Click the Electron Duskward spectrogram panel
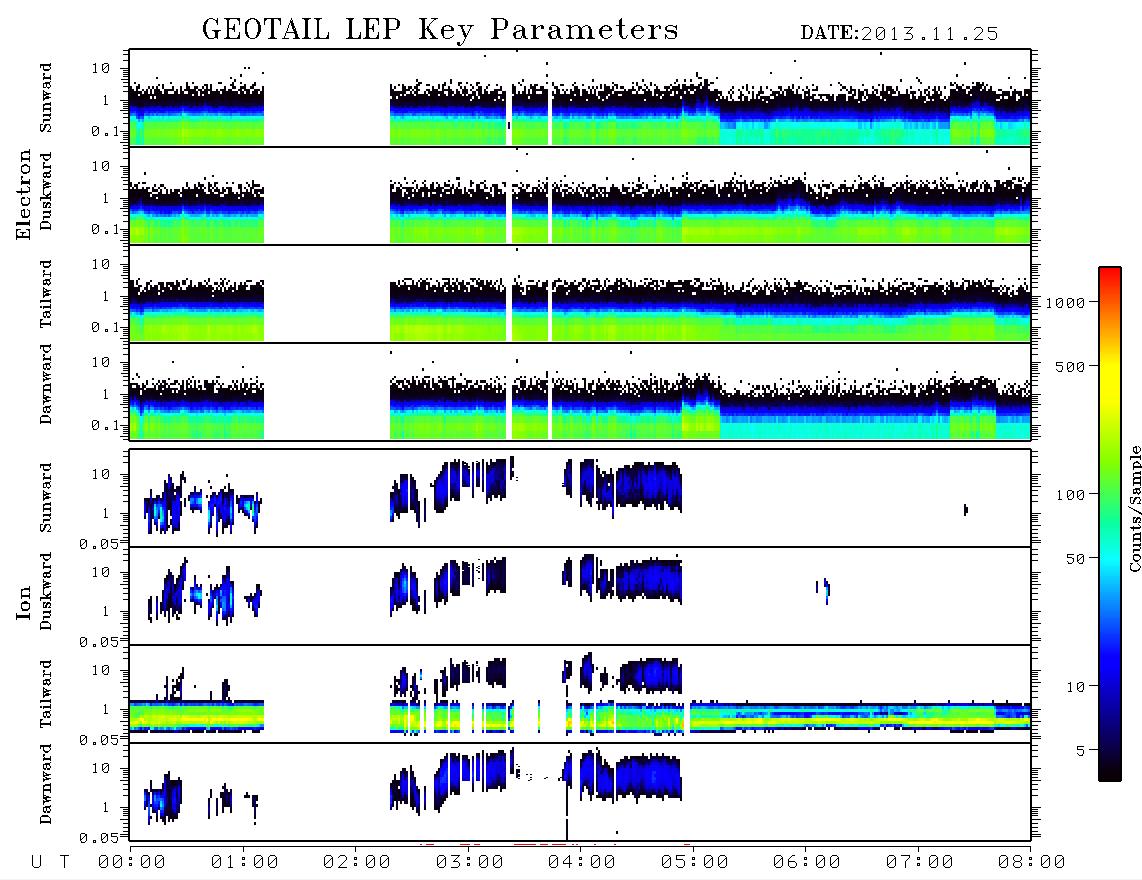1142x880 pixels. point(580,195)
